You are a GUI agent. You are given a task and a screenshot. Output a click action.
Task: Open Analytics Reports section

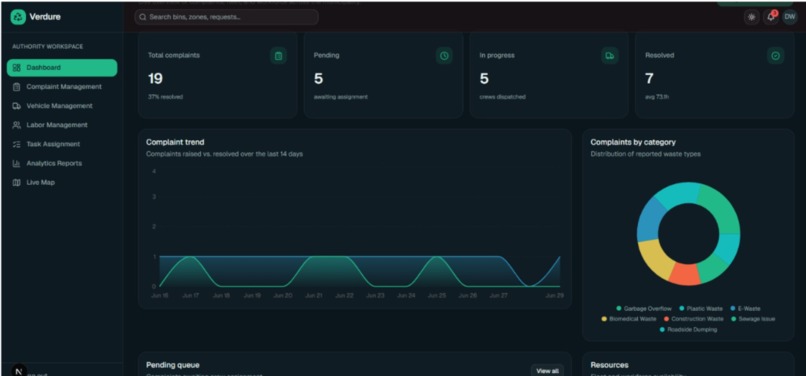(62, 164)
